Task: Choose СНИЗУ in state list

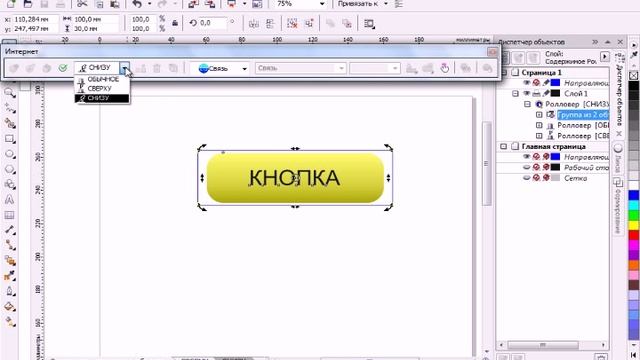Action: [x=102, y=98]
